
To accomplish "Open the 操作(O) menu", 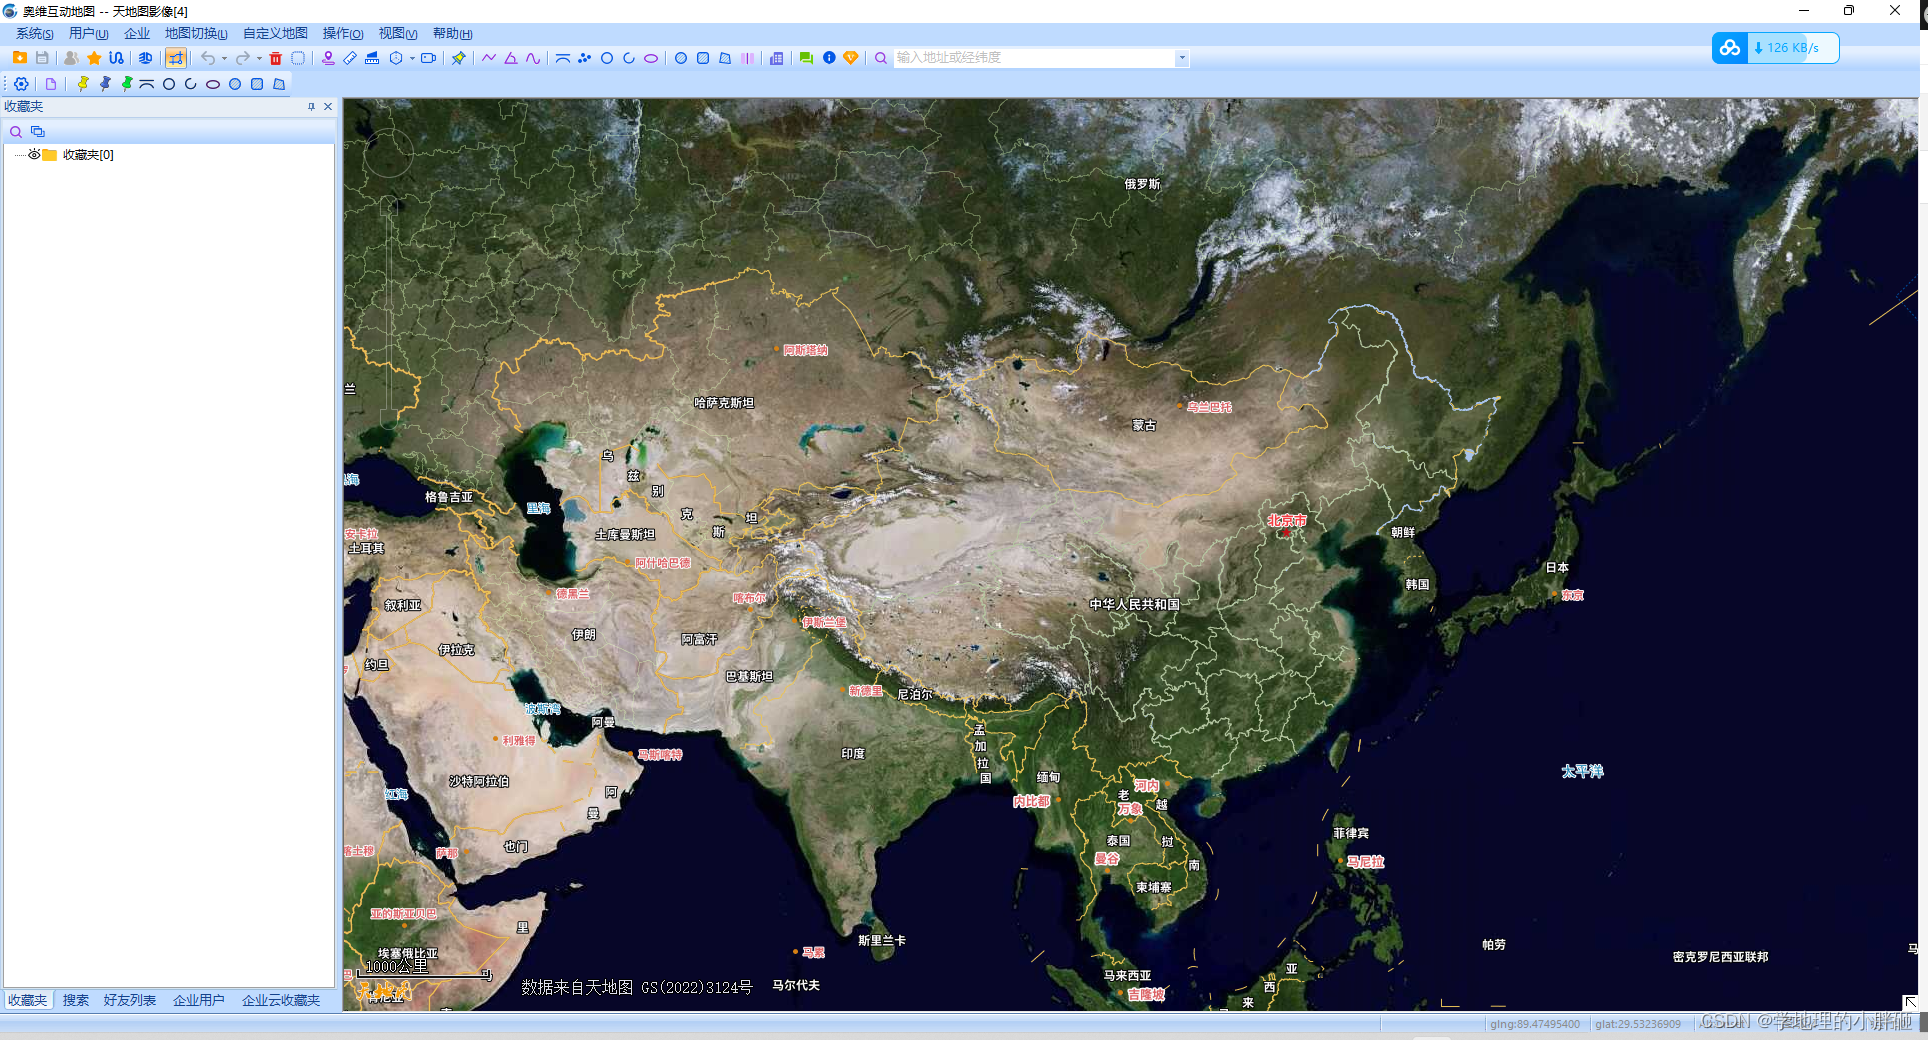I will pyautogui.click(x=343, y=34).
